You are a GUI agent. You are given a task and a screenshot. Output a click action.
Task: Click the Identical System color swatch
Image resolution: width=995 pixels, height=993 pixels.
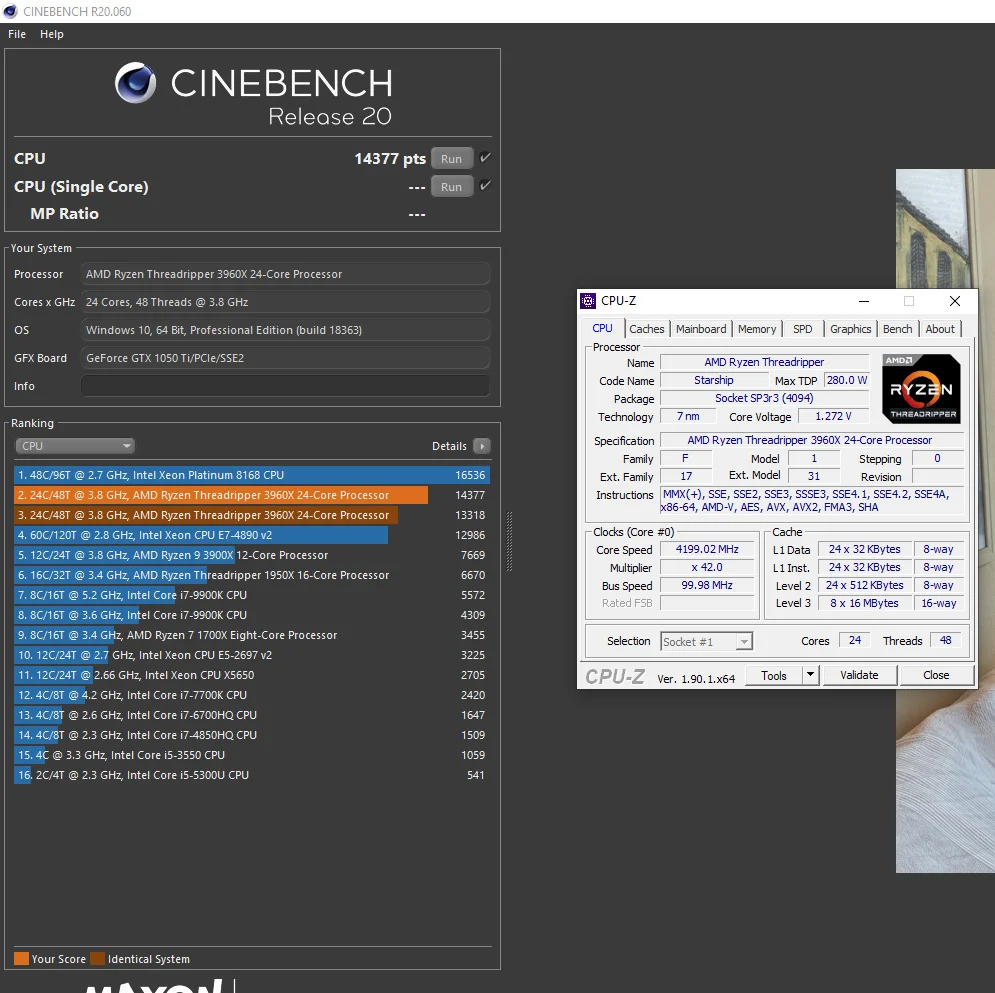(97, 959)
